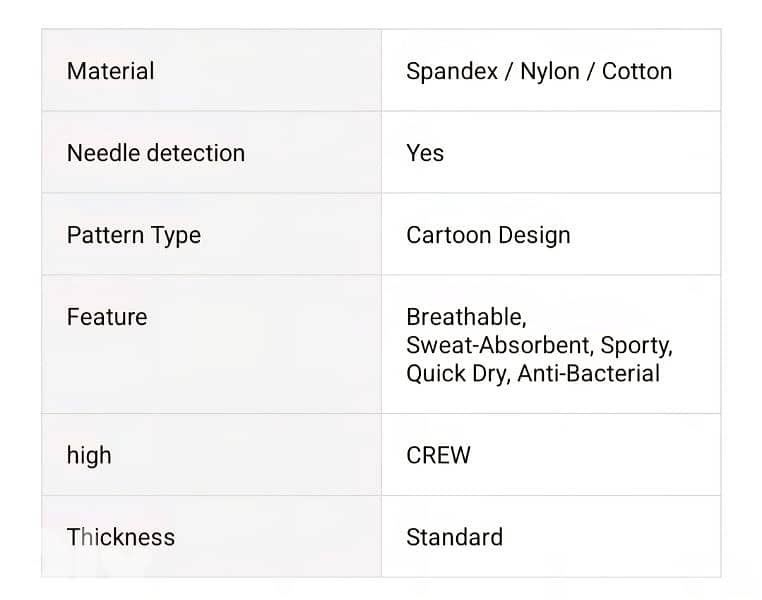Viewport: 762px width, 600px height.
Task: Click the Needle detection label
Action: [x=155, y=153]
